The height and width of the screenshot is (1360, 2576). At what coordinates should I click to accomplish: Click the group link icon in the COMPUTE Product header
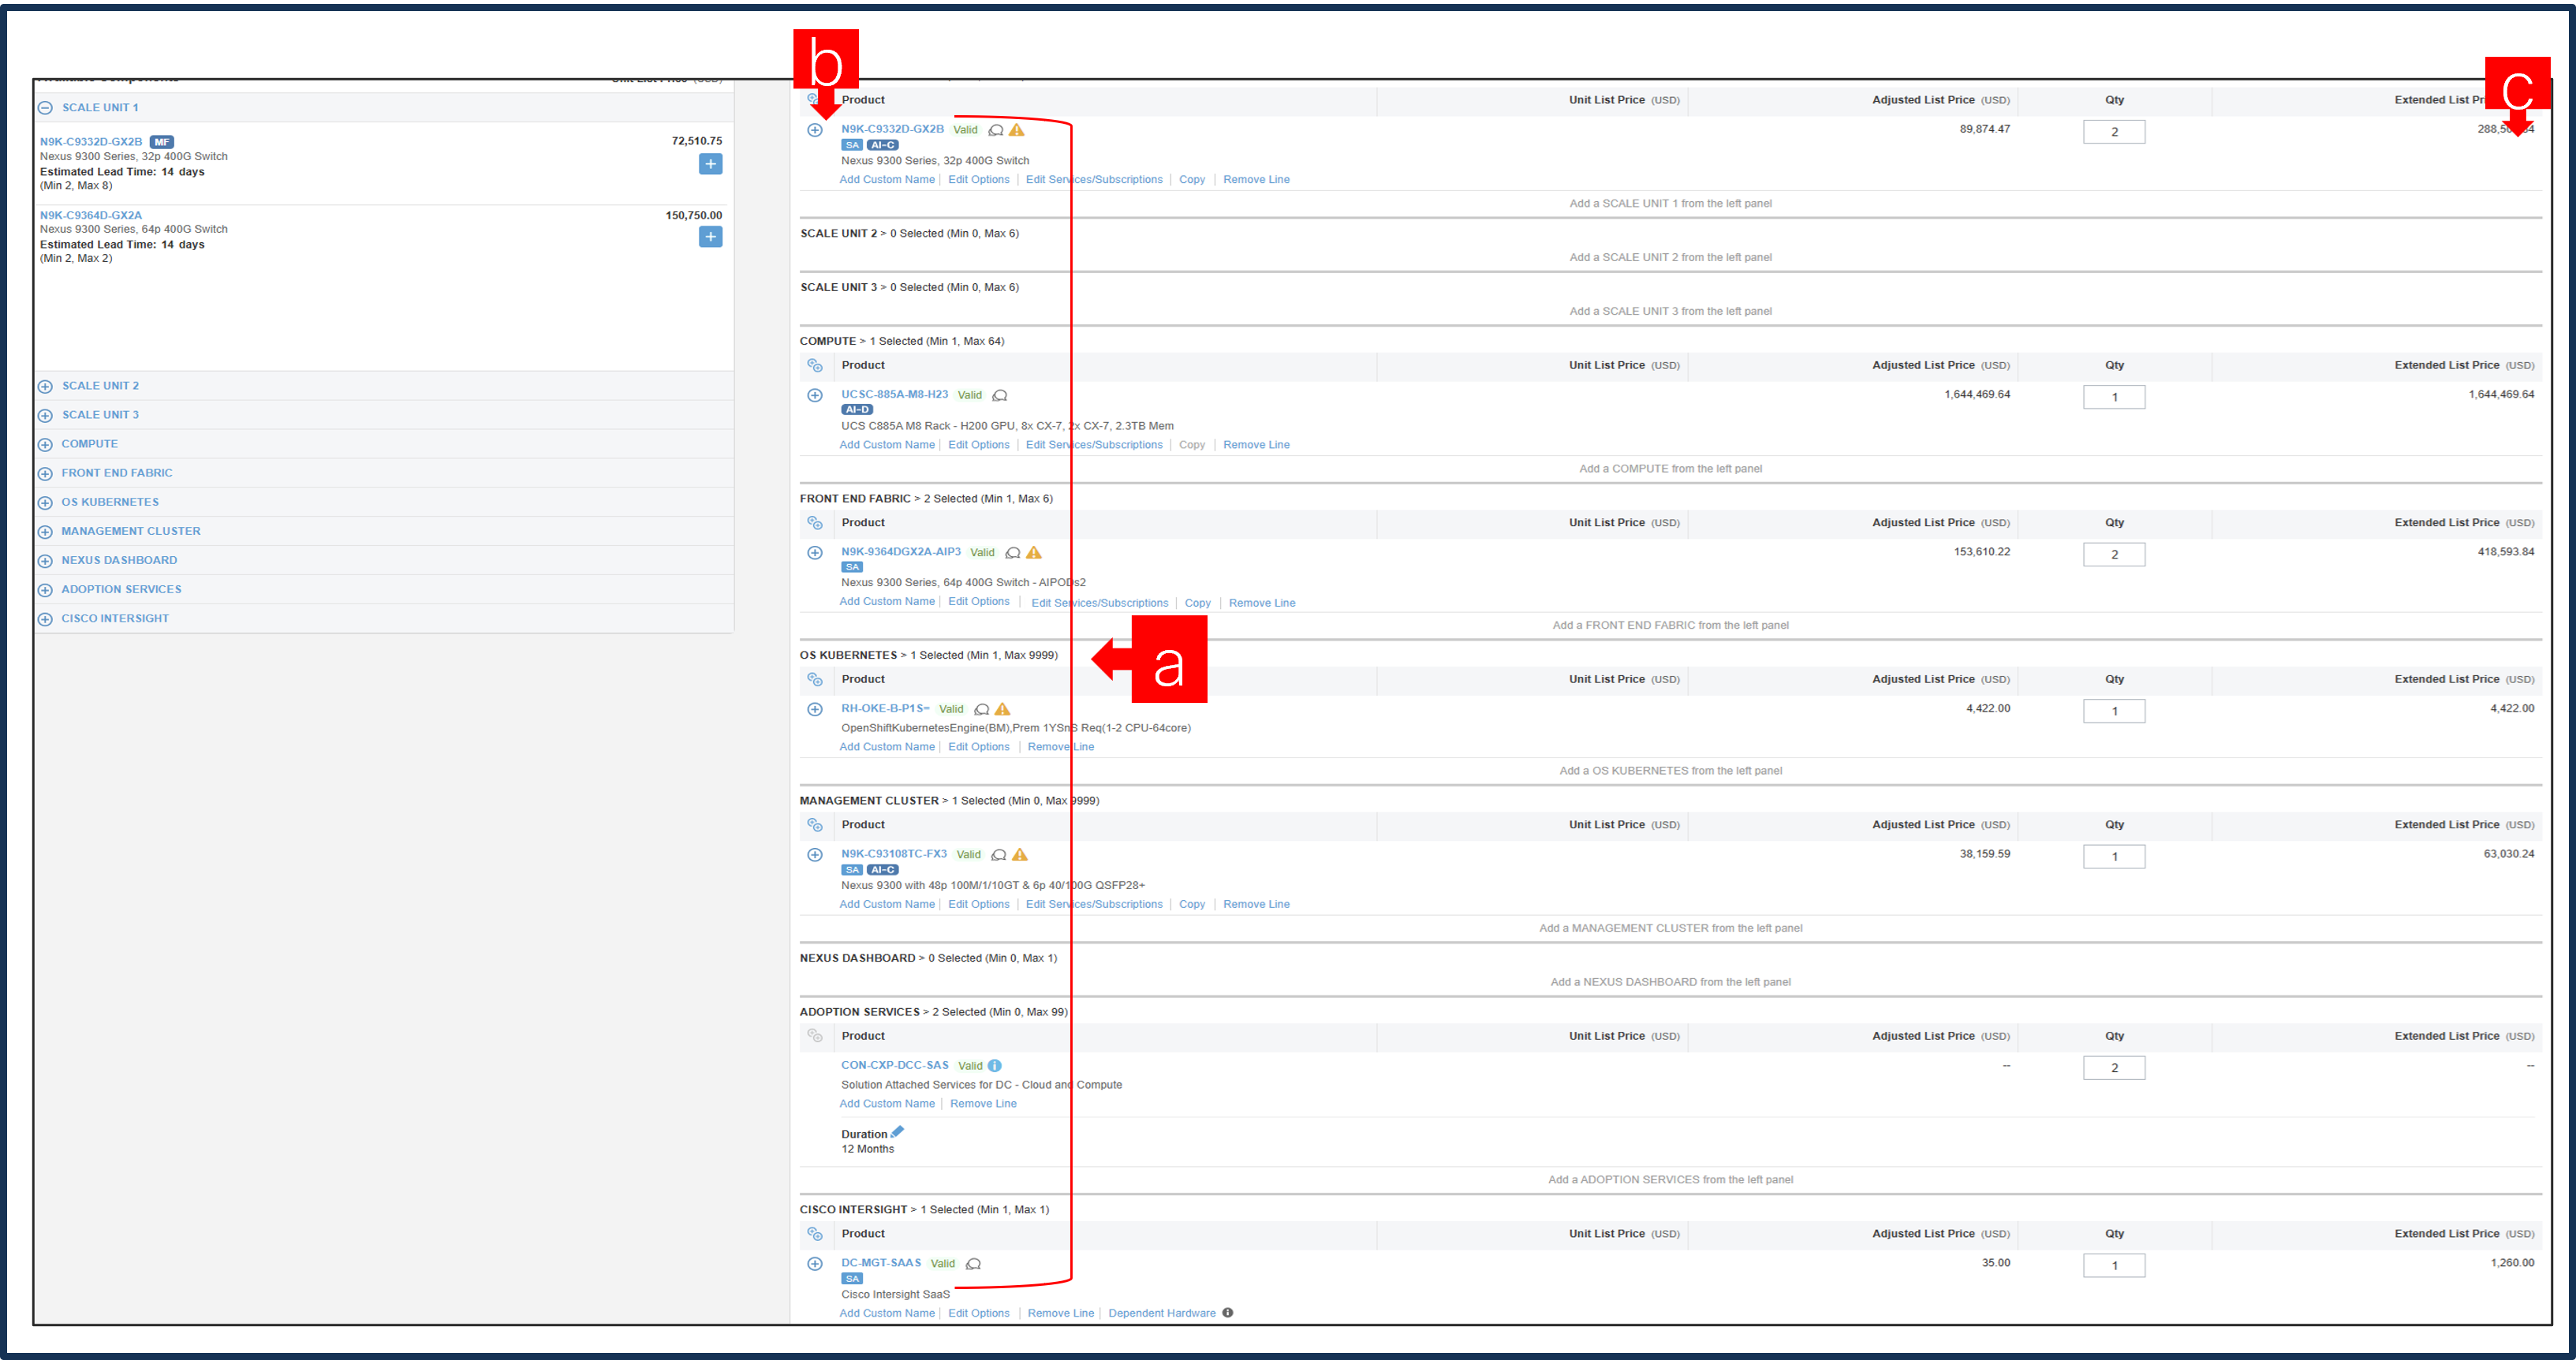(x=816, y=366)
